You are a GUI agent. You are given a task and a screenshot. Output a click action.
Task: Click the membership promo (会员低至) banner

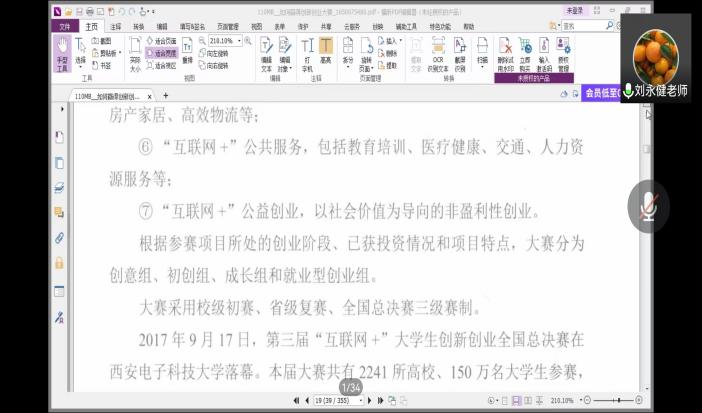pos(601,93)
